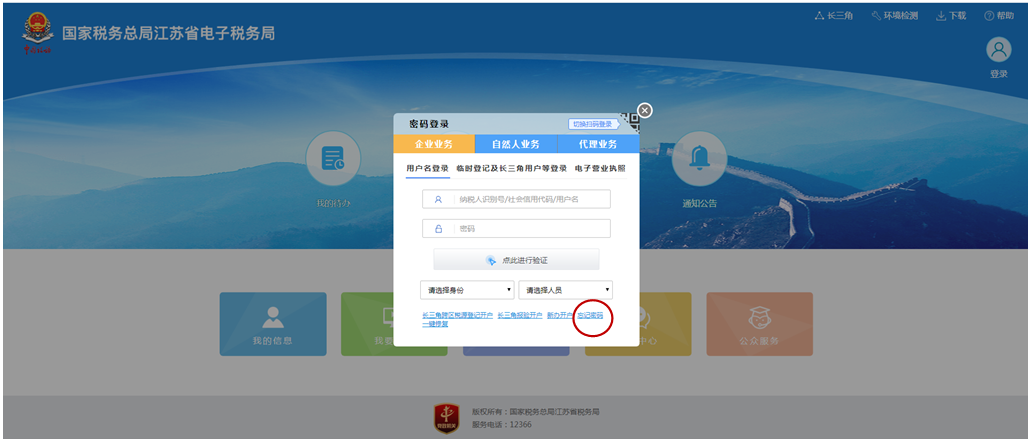
Task: Open the 我的信息 blue tile
Action: point(273,324)
